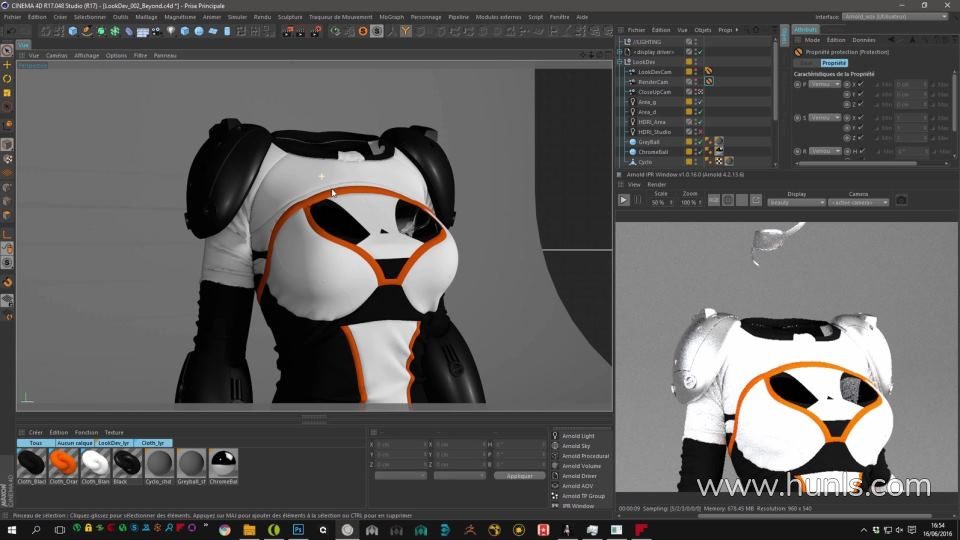
Task: Click the green render-view icon in toolbar
Action: [335, 31]
